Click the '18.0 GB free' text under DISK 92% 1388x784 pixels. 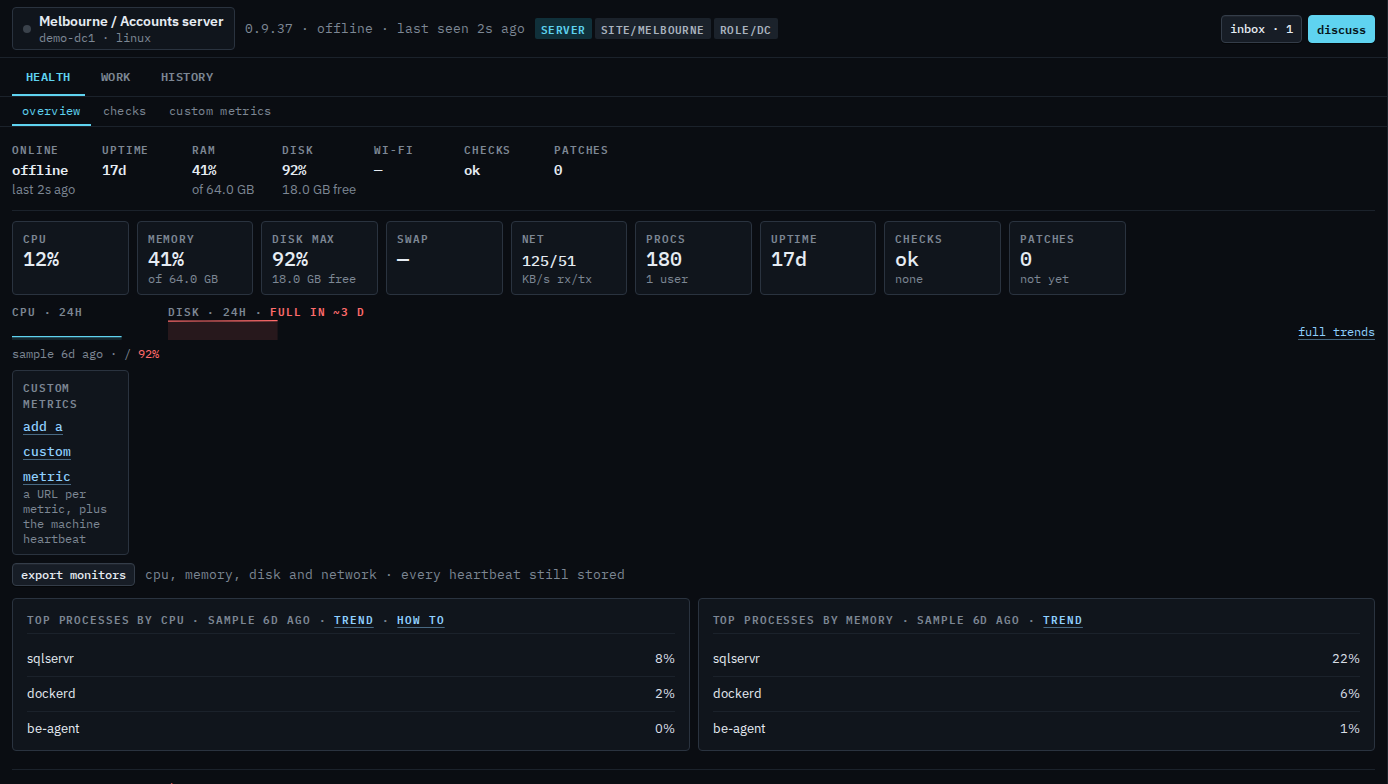[x=319, y=189]
